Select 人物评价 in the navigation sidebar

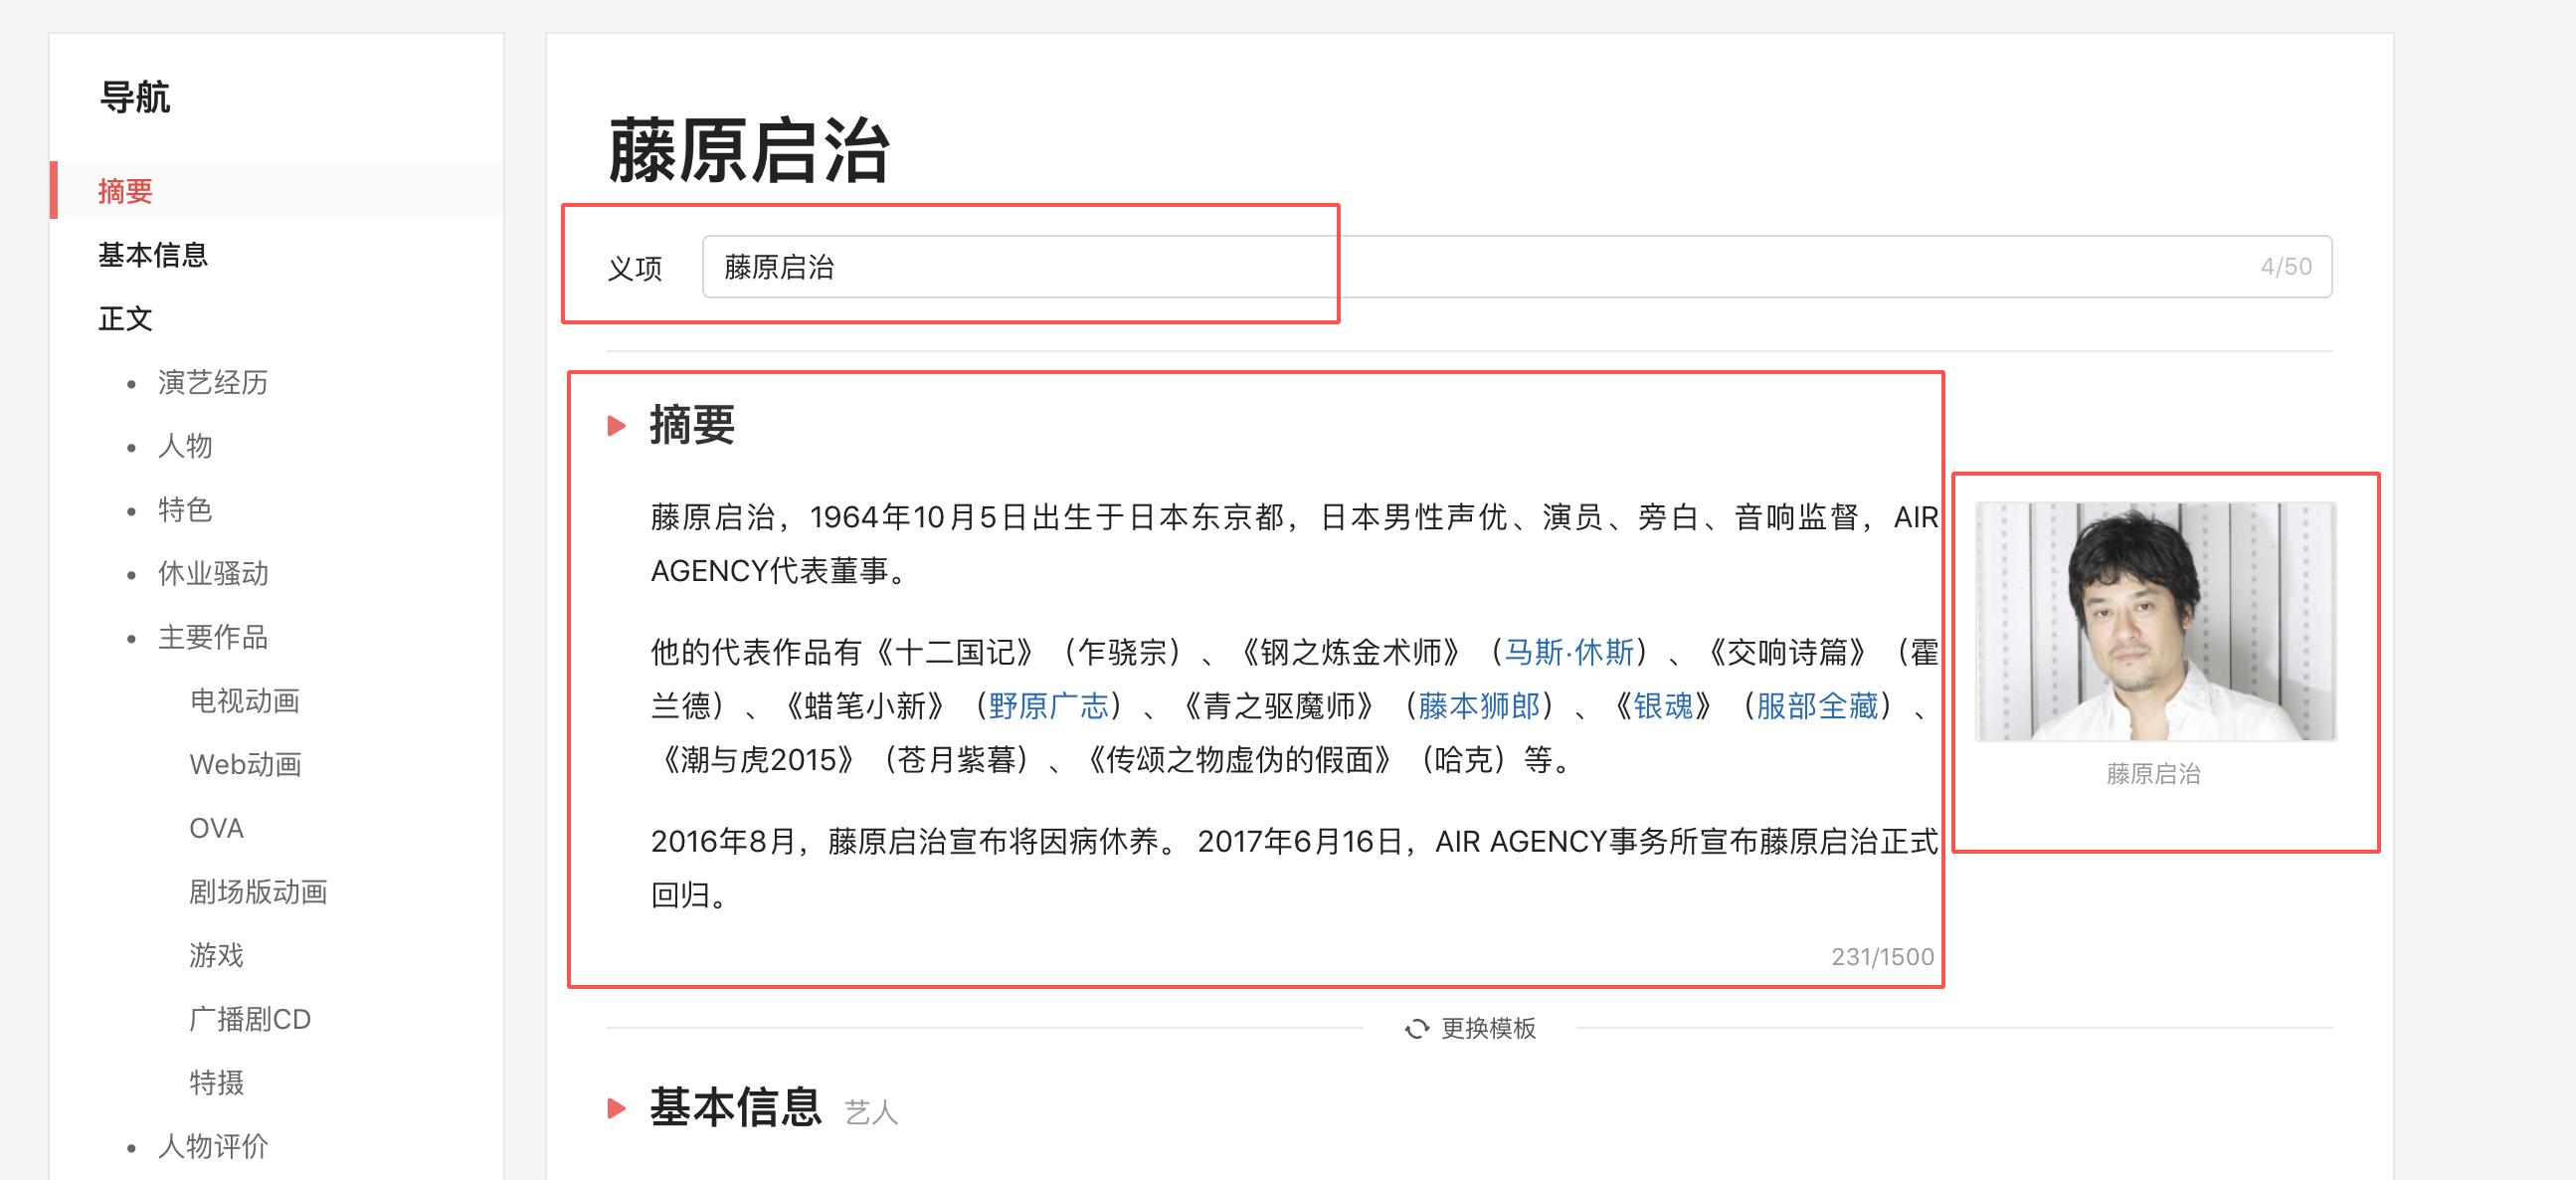[212, 1146]
